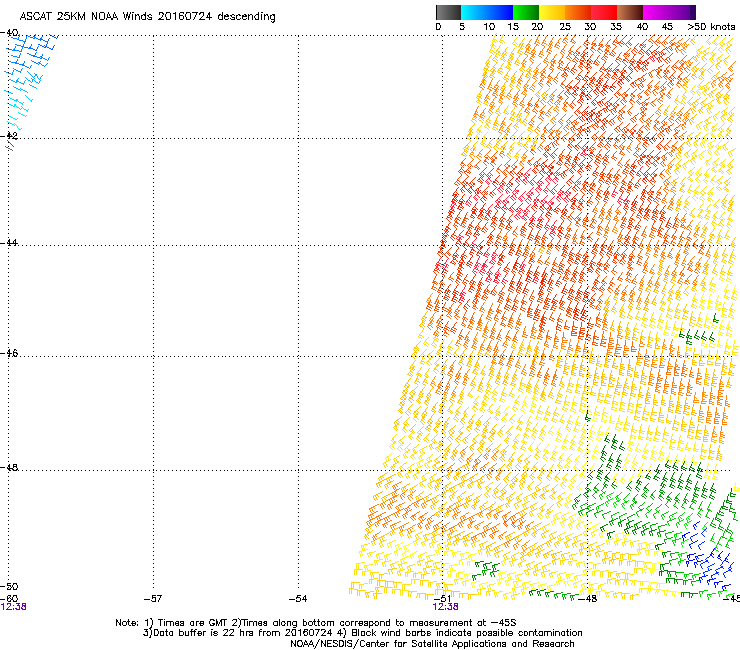Click the '-51' longitude axis label
The image size is (740, 650).
pyautogui.click(x=443, y=597)
